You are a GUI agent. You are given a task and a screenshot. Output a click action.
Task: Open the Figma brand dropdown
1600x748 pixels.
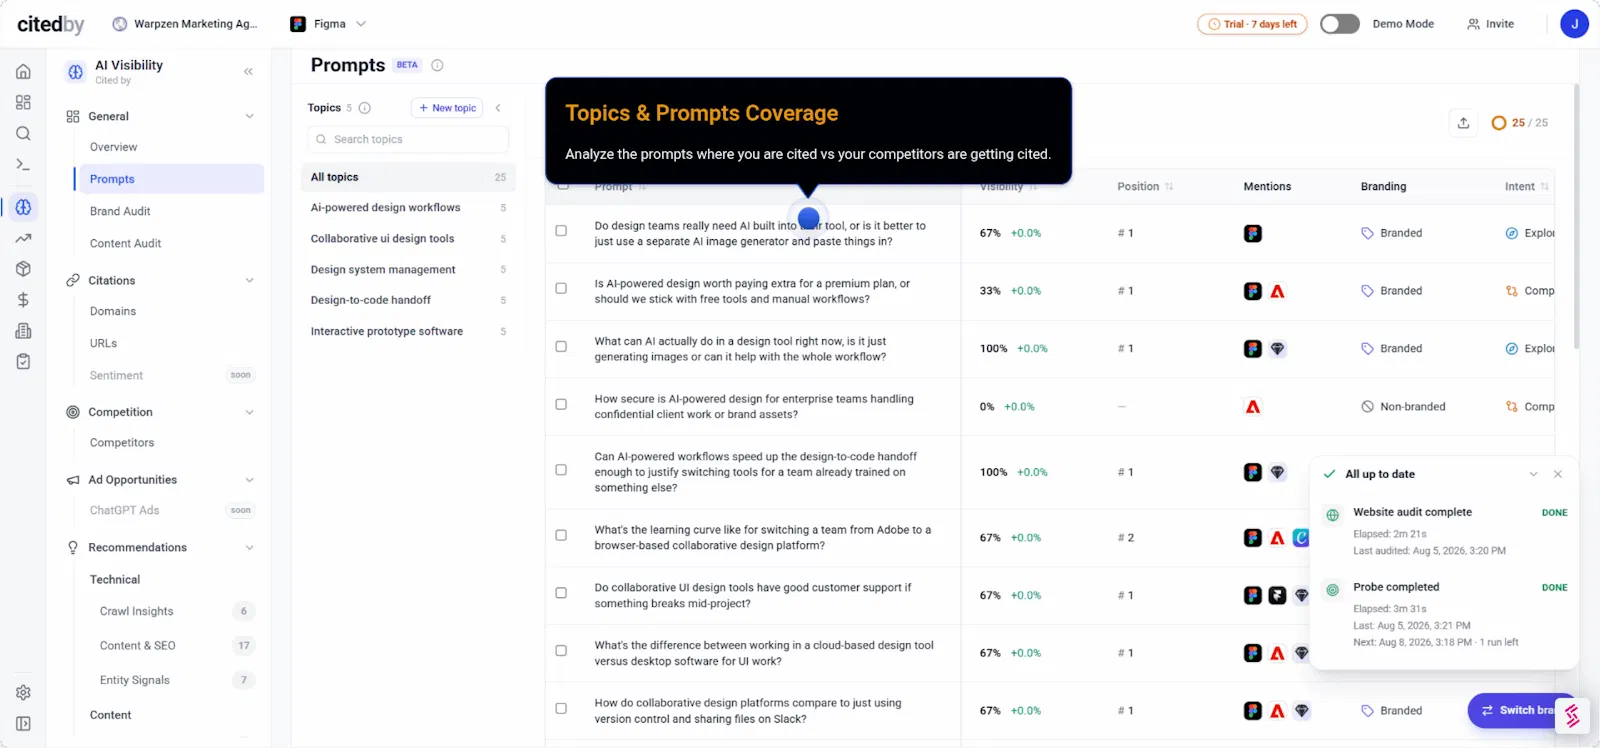pyautogui.click(x=328, y=24)
